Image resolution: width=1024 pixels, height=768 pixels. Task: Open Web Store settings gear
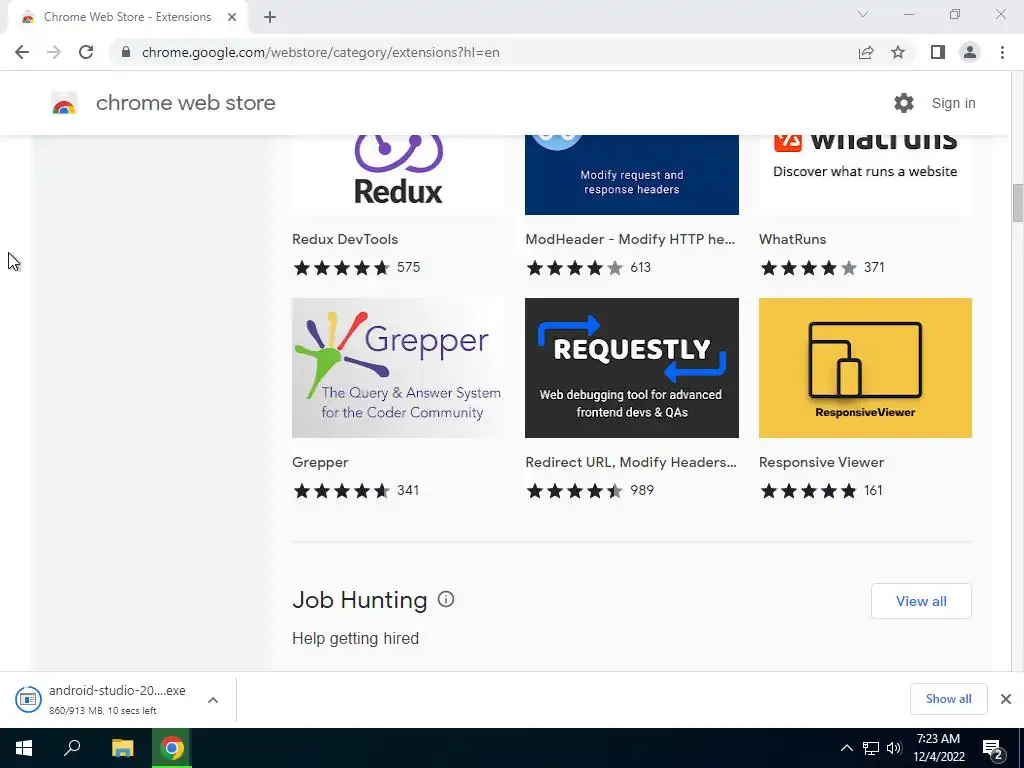903,103
